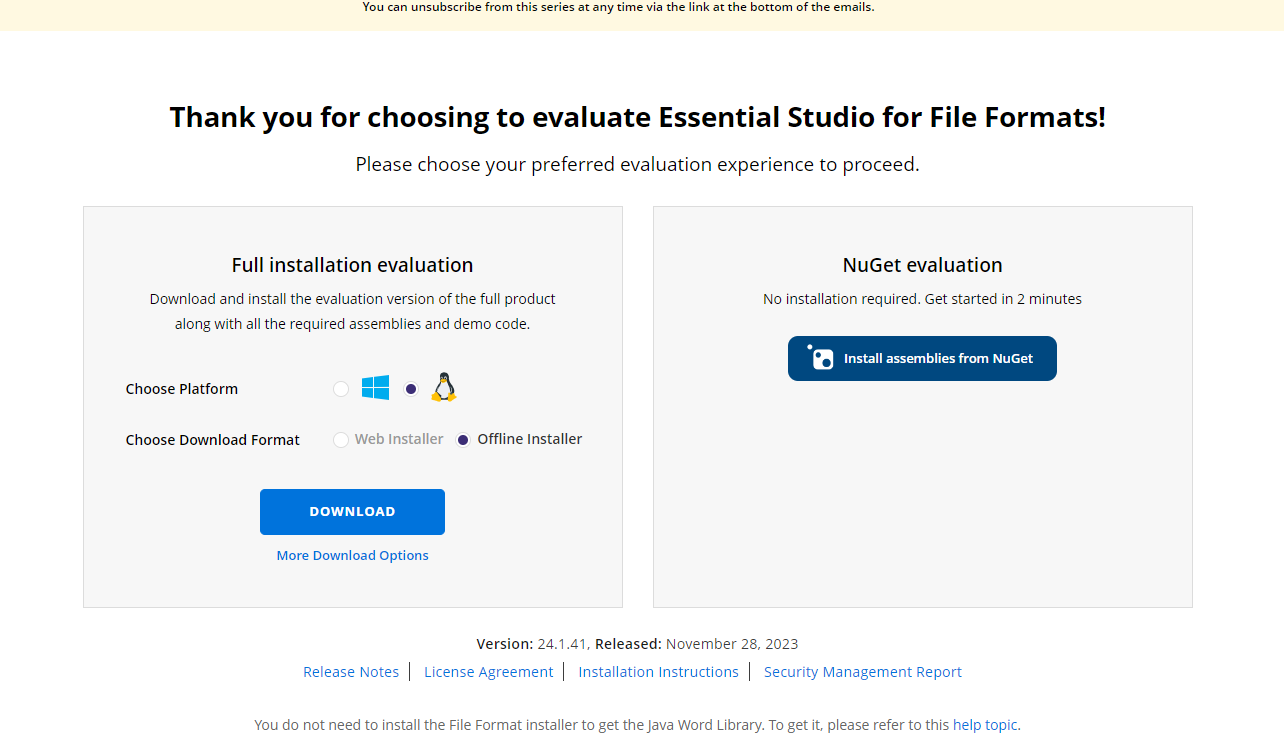Click the NuGet icon inside the install button
Image resolution: width=1284 pixels, height=739 pixels.
823,358
